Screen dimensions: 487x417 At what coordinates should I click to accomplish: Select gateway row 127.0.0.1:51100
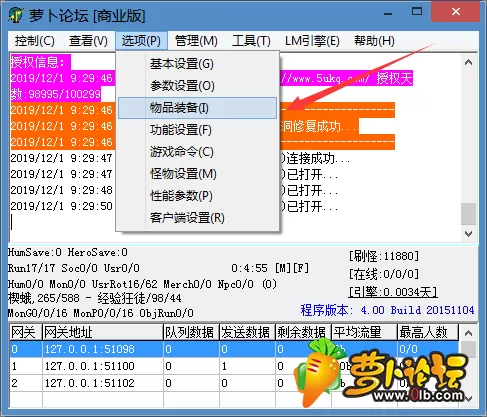pyautogui.click(x=234, y=366)
